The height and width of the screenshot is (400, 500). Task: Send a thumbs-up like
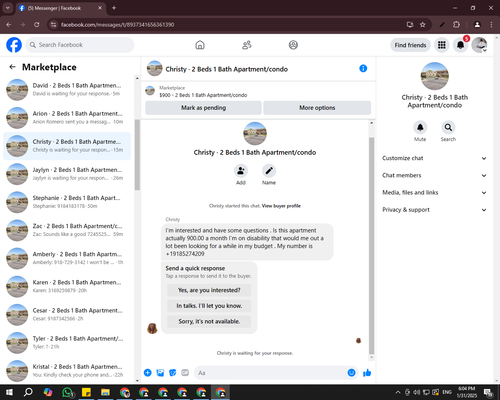(367, 373)
